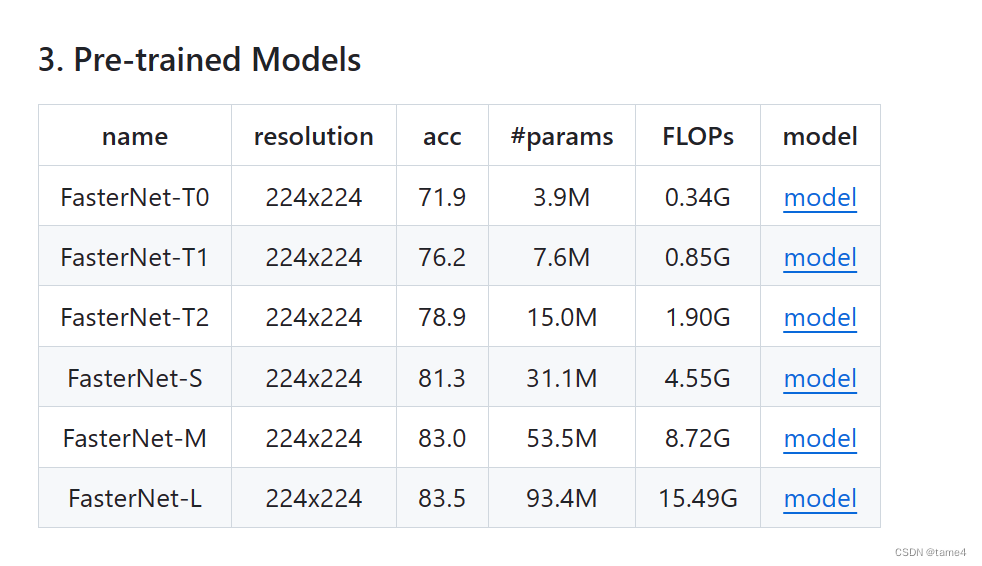
Task: Follow the FasterNet-S model link
Action: (x=820, y=378)
